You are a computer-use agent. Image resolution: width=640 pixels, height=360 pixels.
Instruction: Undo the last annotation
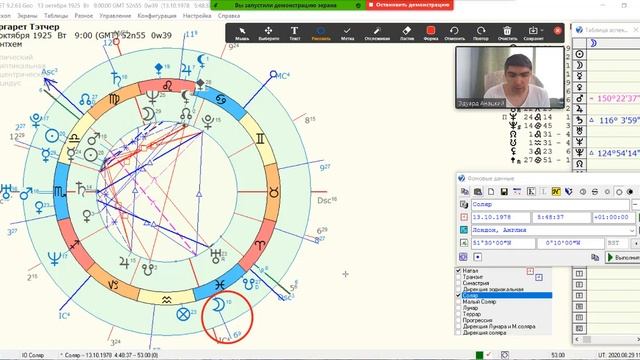pos(454,33)
